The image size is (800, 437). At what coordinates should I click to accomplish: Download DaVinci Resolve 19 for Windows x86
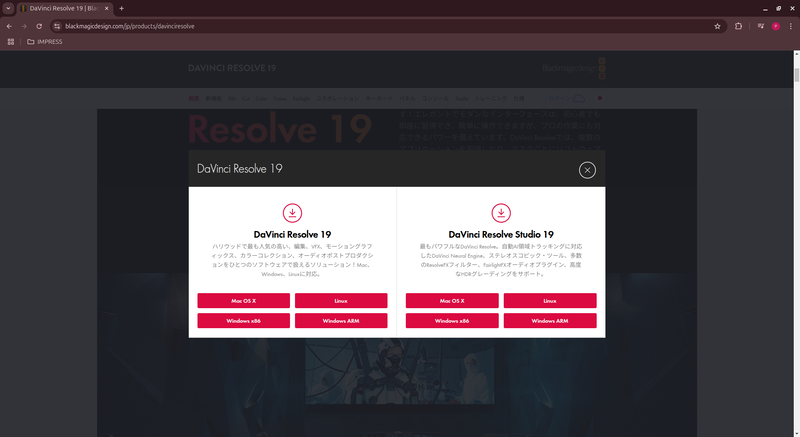point(243,321)
